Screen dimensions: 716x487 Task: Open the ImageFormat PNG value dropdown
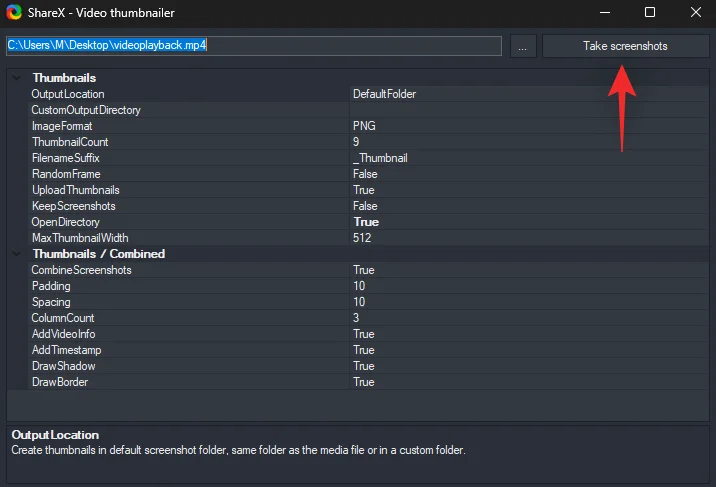528,126
